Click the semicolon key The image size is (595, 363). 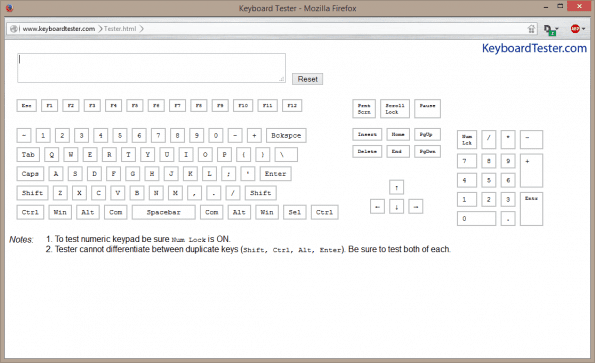coord(228,174)
